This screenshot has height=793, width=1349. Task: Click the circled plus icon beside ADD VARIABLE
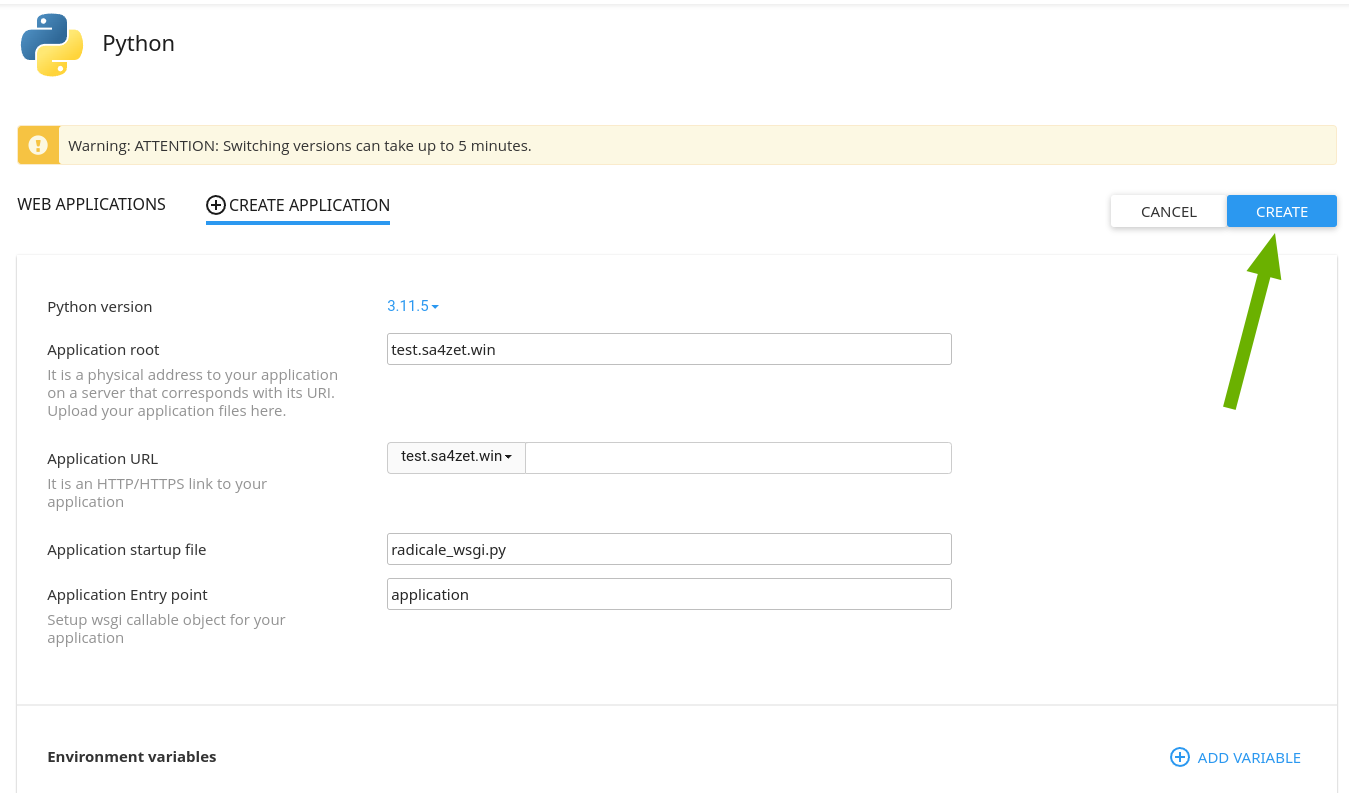point(1180,757)
